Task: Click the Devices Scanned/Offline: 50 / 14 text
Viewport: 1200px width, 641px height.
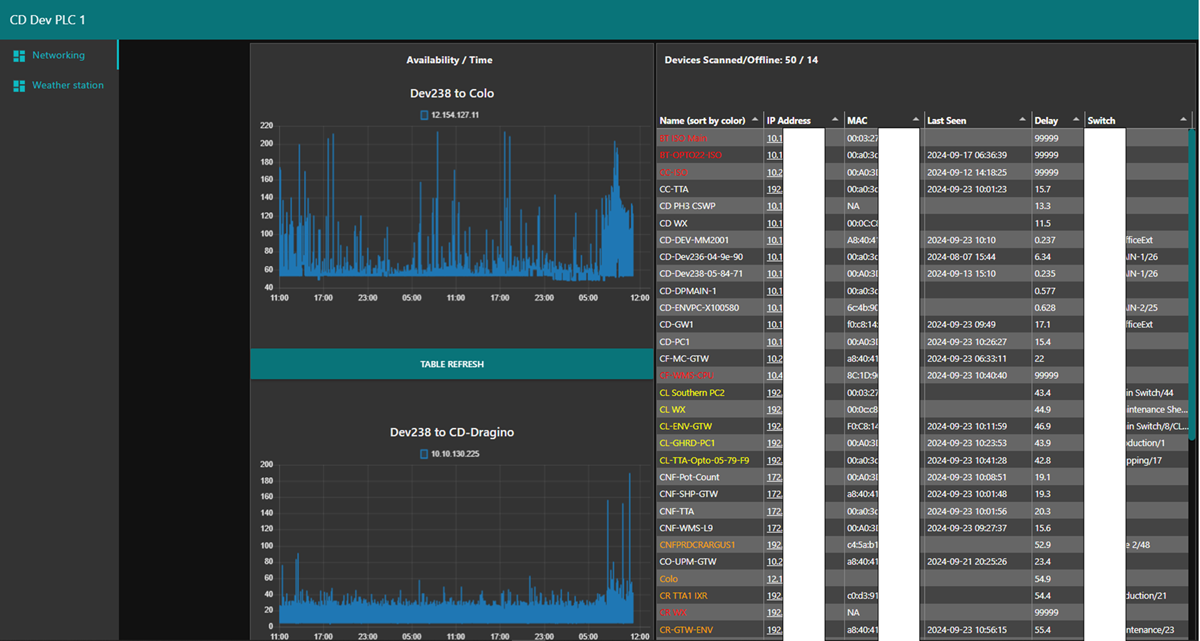Action: click(x=741, y=60)
